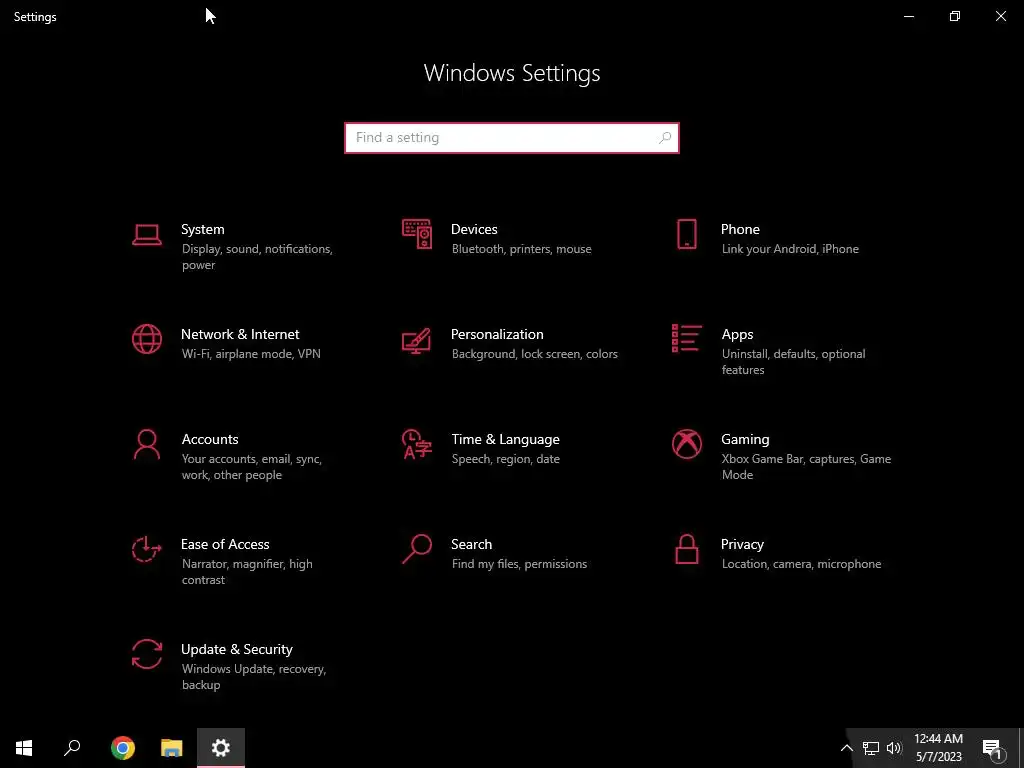Select the Update & Security heading
Image resolution: width=1024 pixels, height=768 pixels.
pyautogui.click(x=236, y=650)
